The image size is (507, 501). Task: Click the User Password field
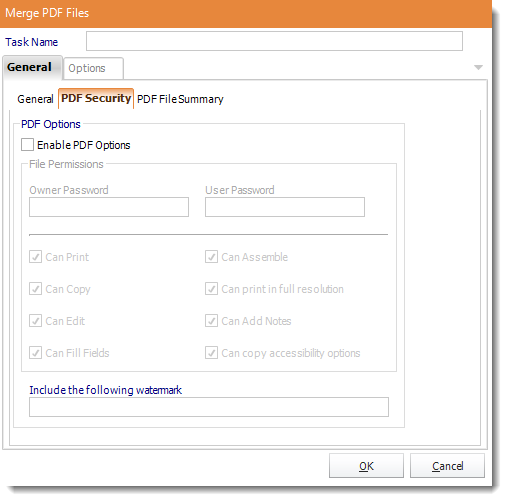point(285,207)
